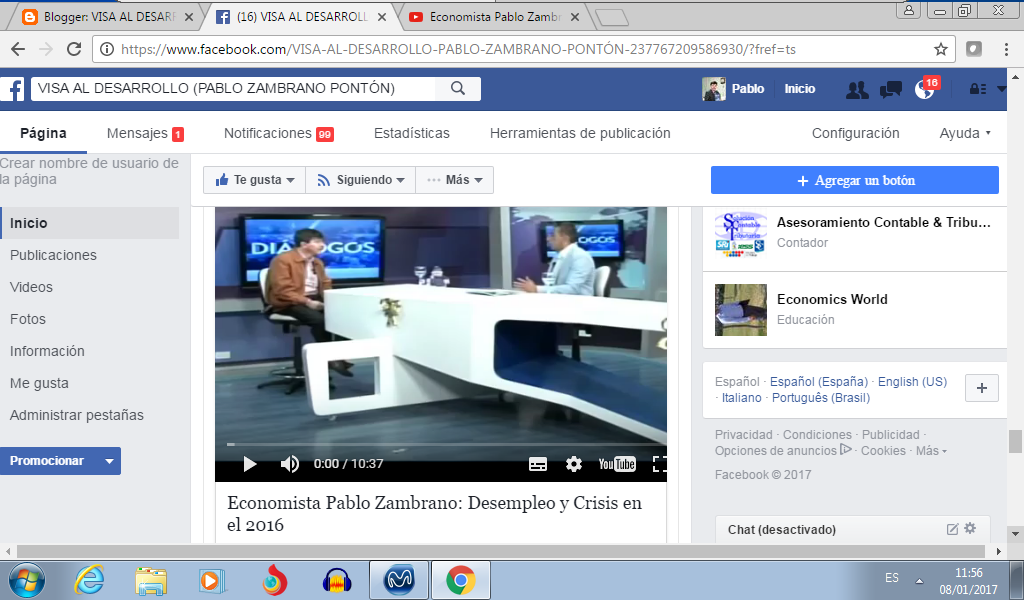The width and height of the screenshot is (1024, 600).
Task: Open the friend requests icon
Action: [x=857, y=89]
